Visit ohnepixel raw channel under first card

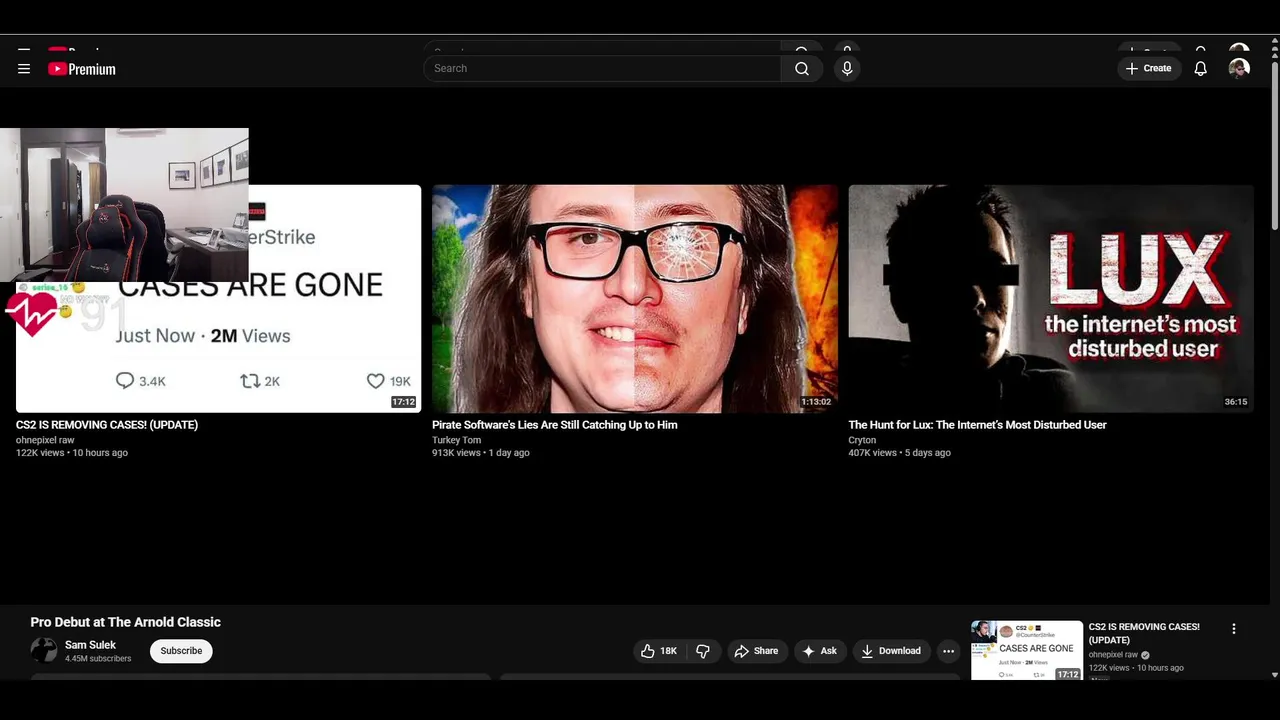coord(45,440)
